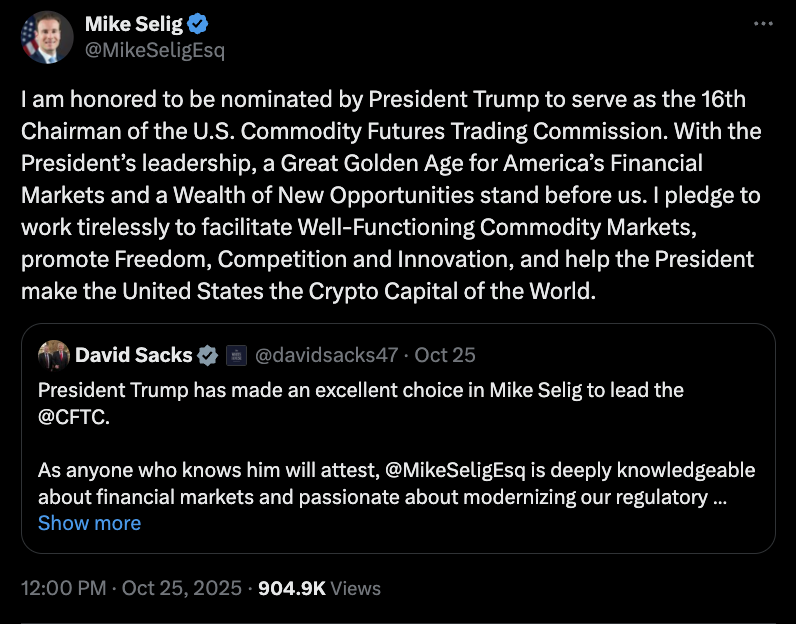Open the @CFTC mention in quoted post
The image size is (796, 624).
point(71,416)
